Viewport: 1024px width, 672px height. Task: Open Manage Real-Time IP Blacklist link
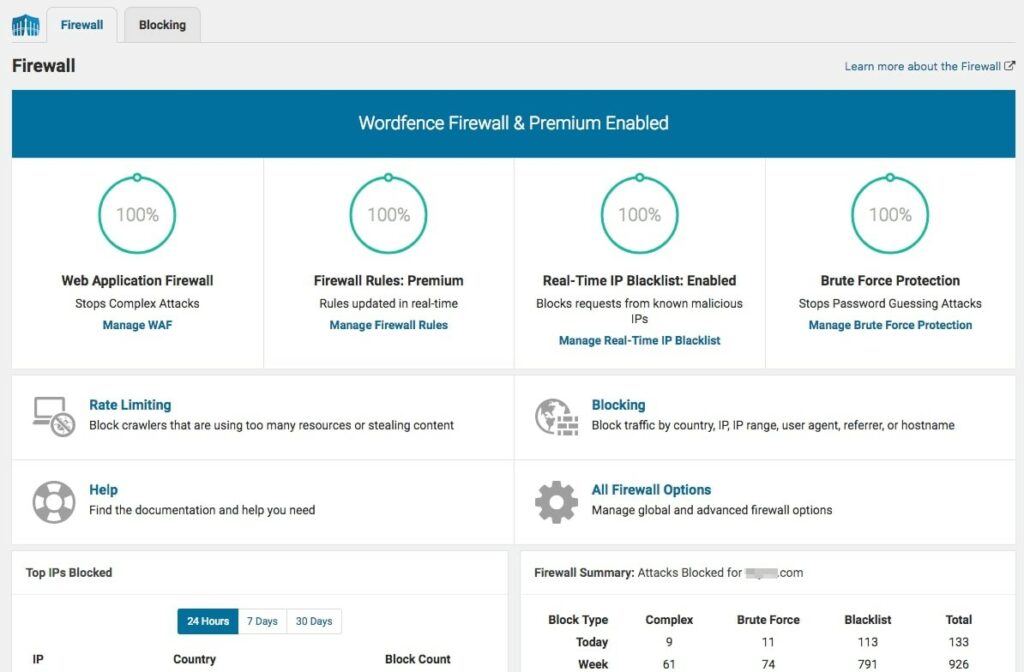point(639,340)
